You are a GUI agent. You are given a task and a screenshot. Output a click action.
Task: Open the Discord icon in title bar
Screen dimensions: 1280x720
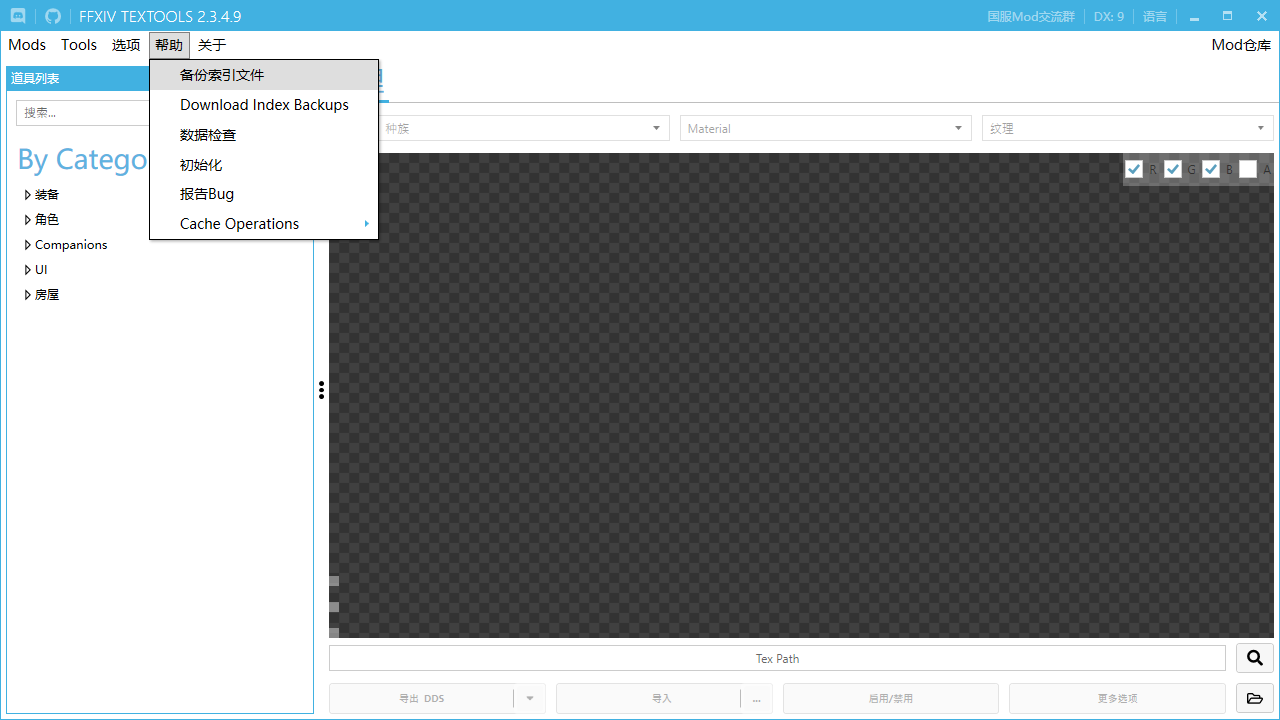click(x=19, y=16)
